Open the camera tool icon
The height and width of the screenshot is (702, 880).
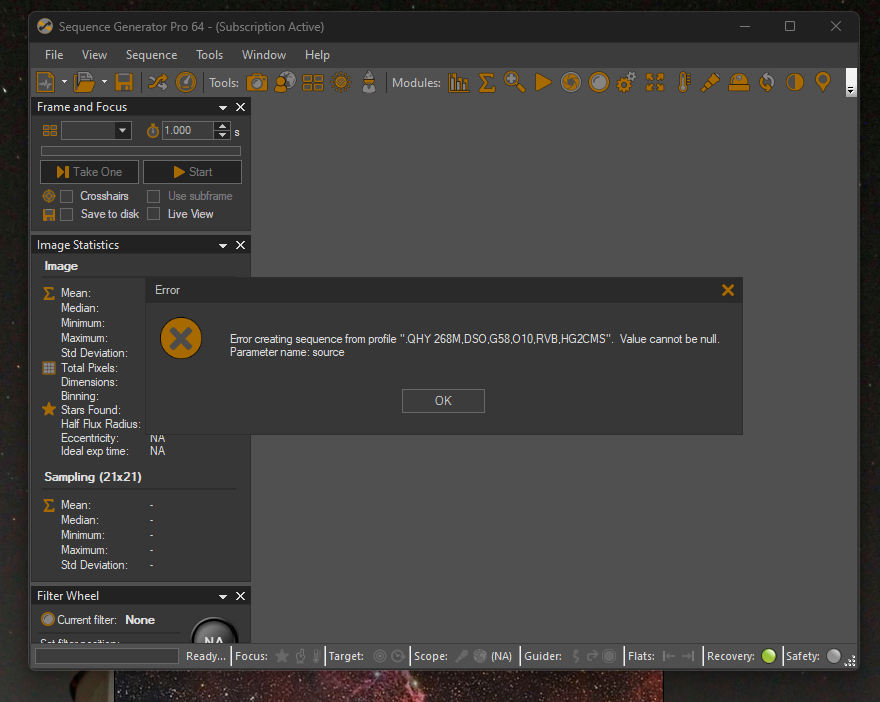[257, 82]
